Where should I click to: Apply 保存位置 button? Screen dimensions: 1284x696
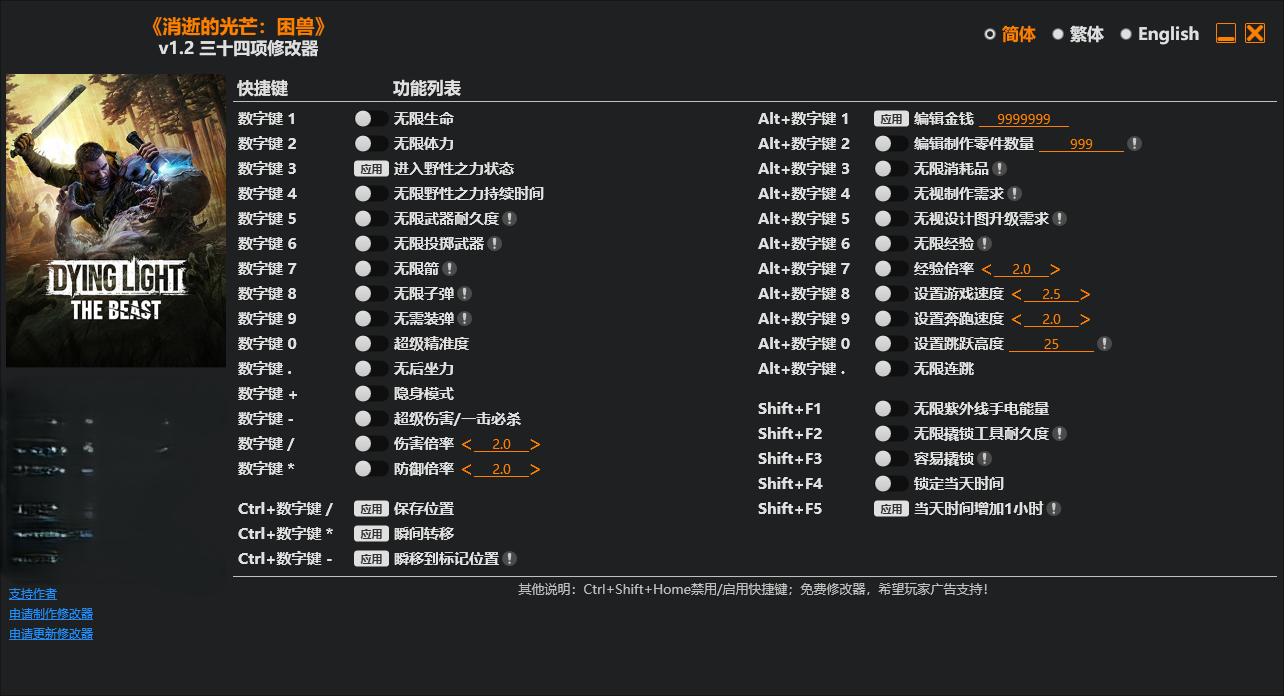[x=371, y=509]
